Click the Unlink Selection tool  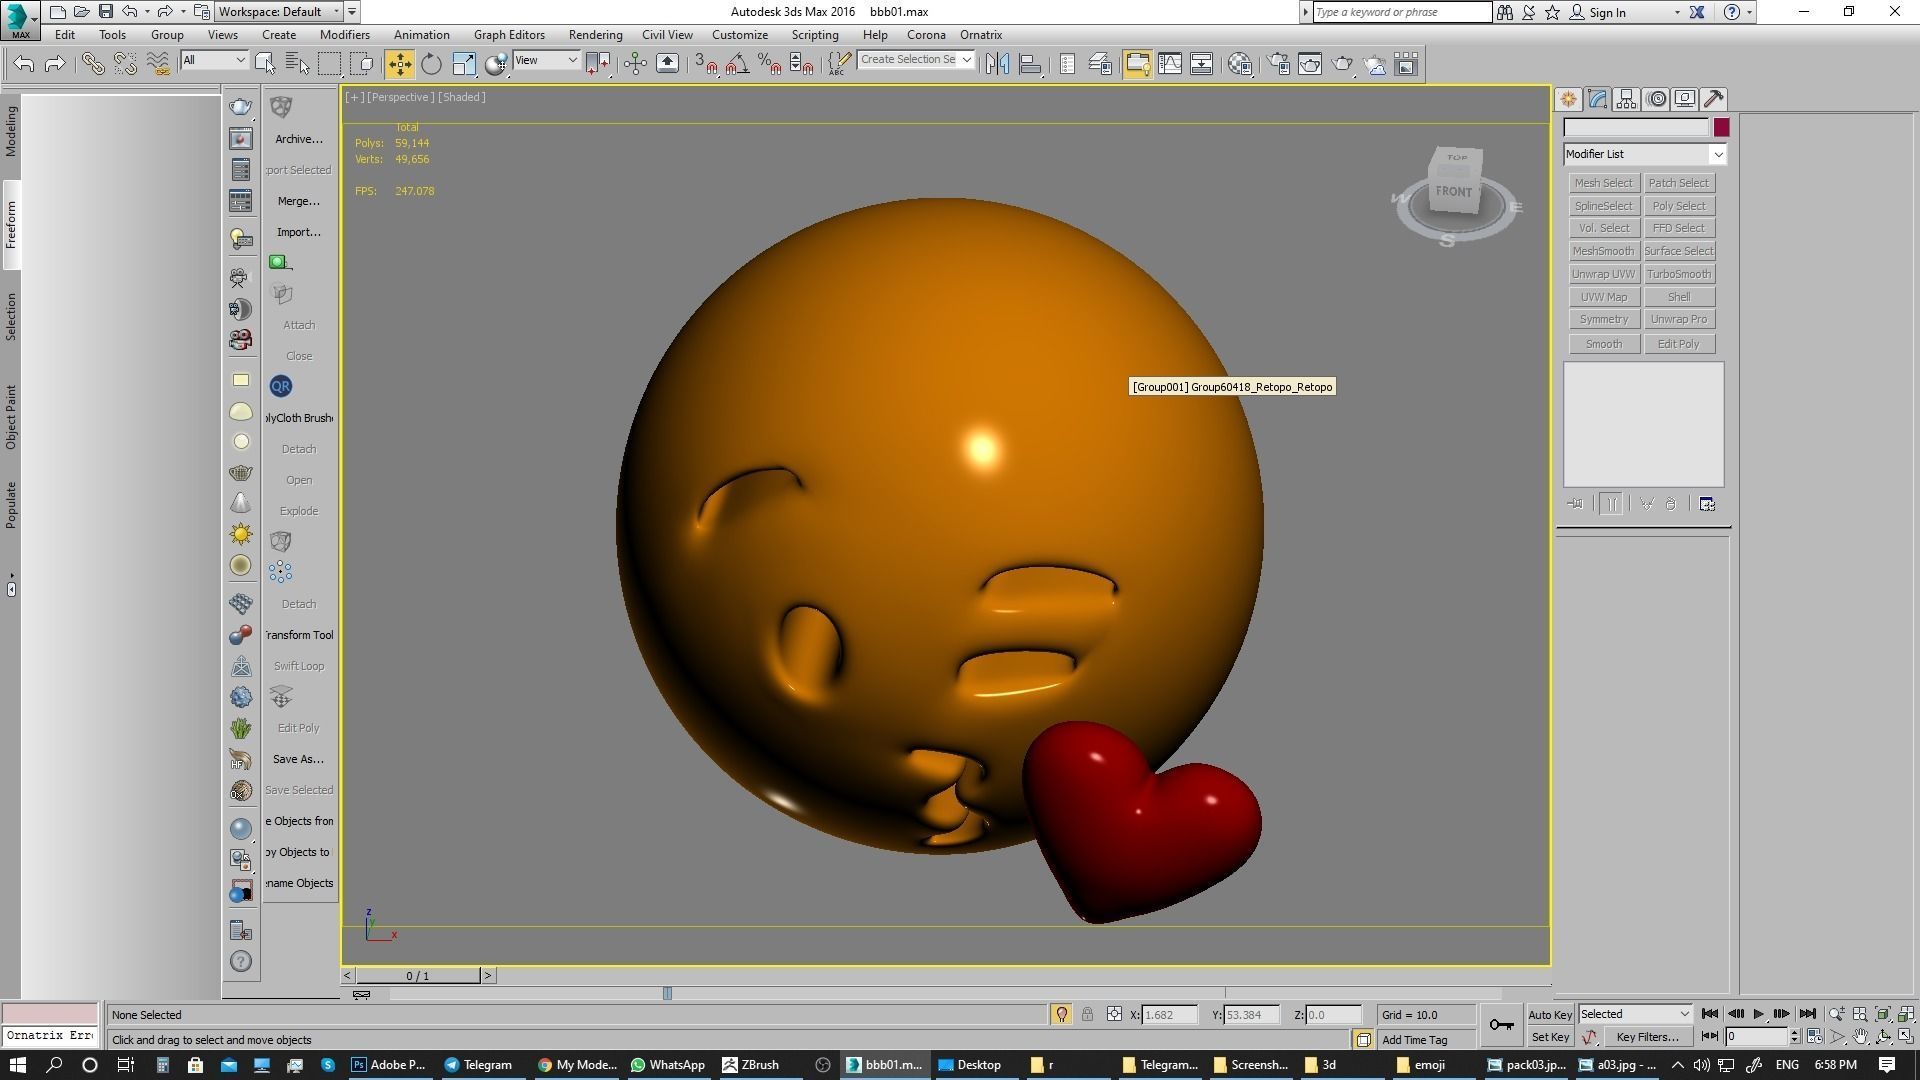(125, 64)
